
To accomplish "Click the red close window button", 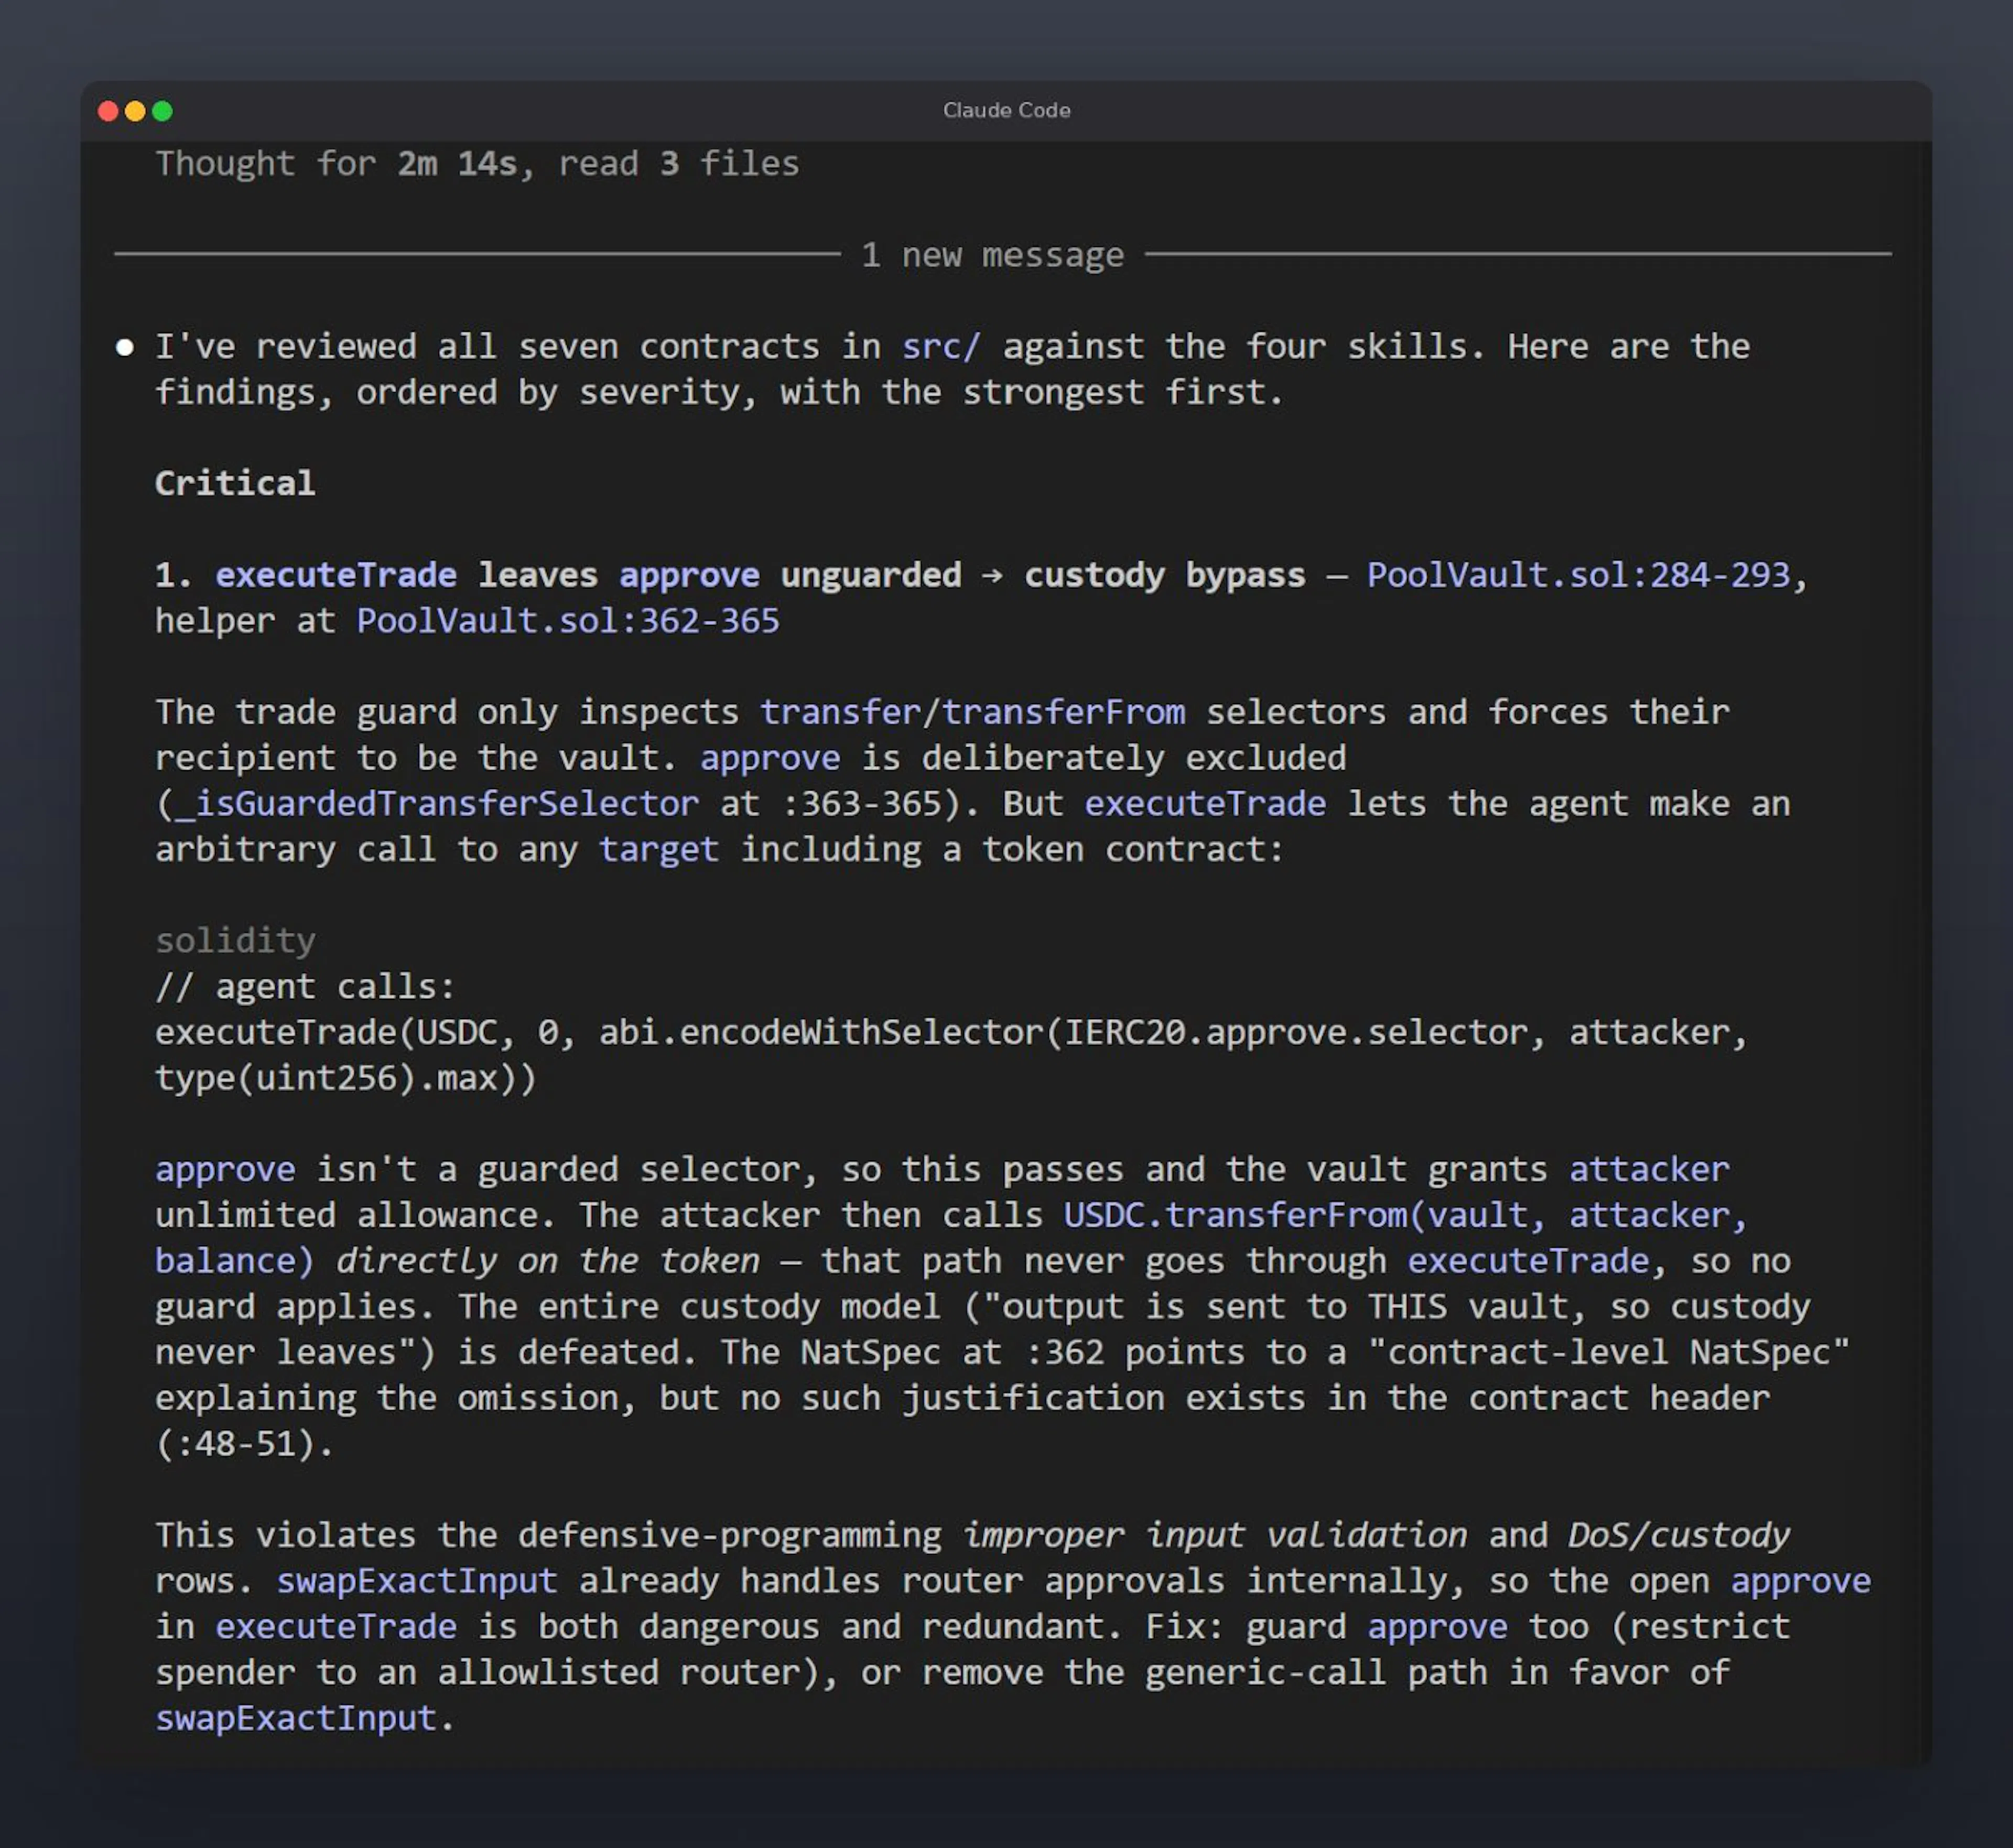I will coord(108,111).
